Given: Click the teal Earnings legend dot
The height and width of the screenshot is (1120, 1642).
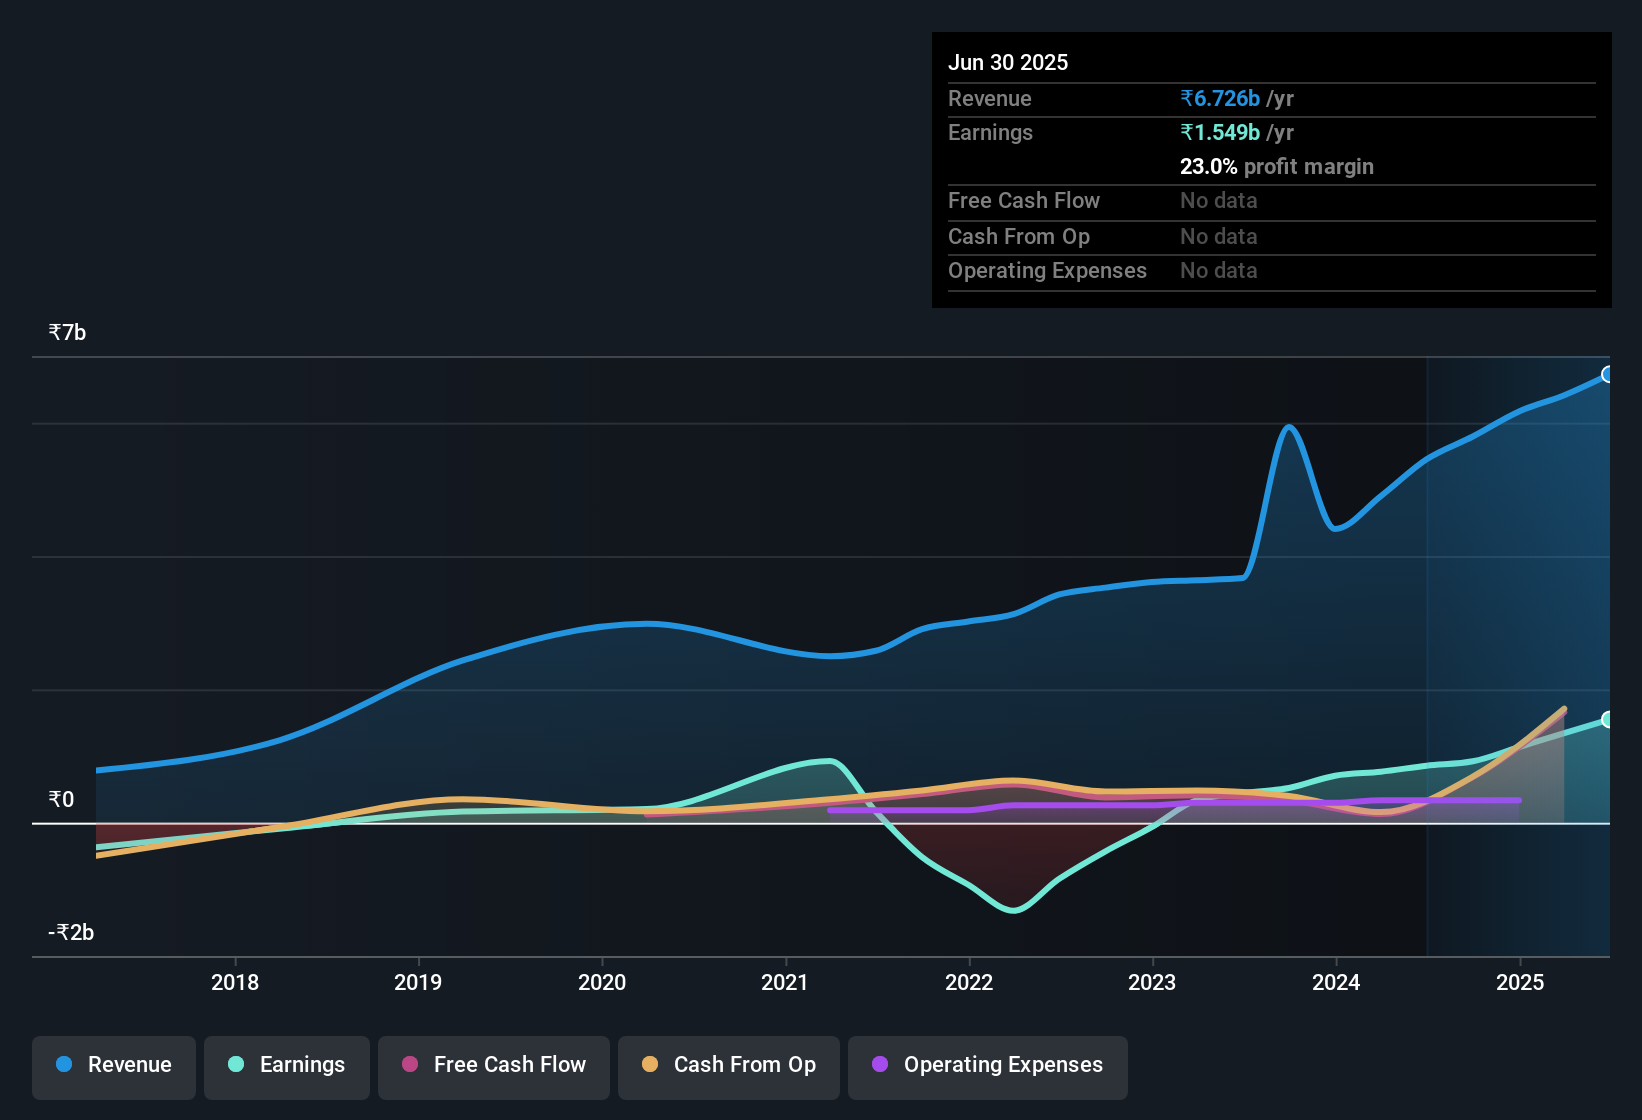Looking at the screenshot, I should pos(235,1065).
